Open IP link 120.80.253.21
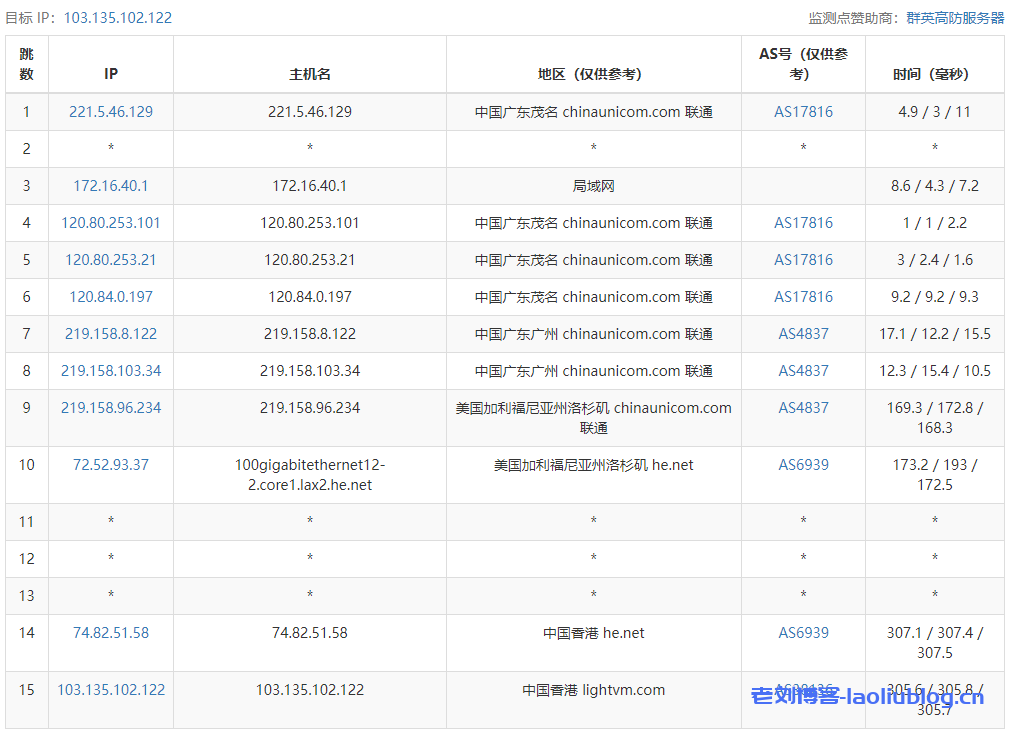Image resolution: width=1010 pixels, height=734 pixels. tap(111, 260)
